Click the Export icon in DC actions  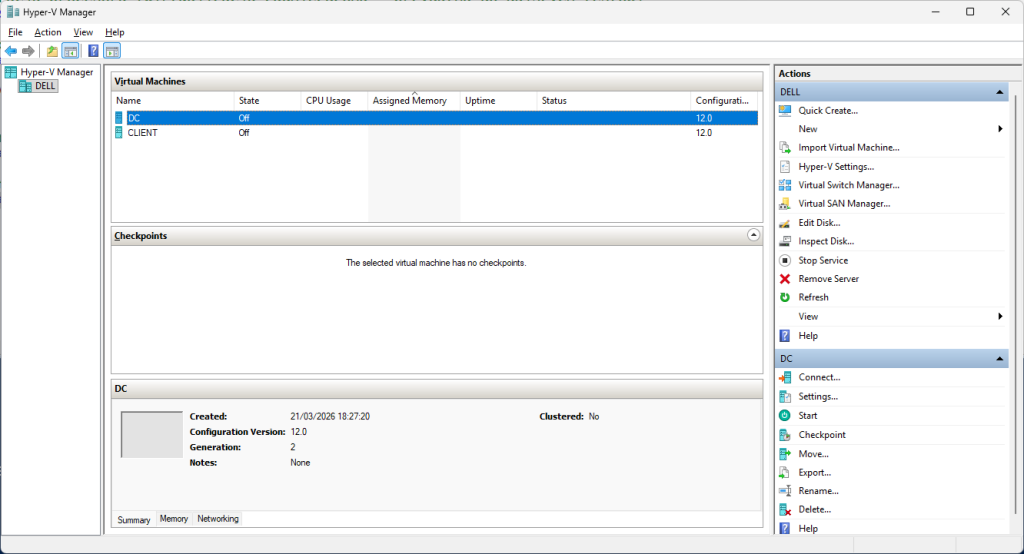785,472
